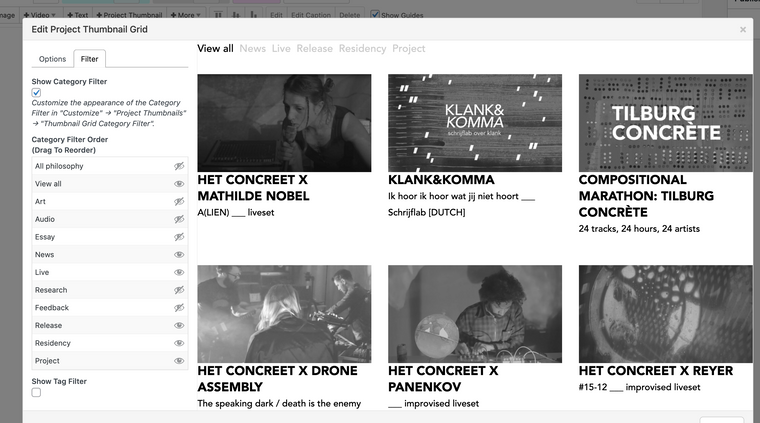Show the Audio category in filter
Image resolution: width=760 pixels, height=423 pixels.
tap(179, 219)
